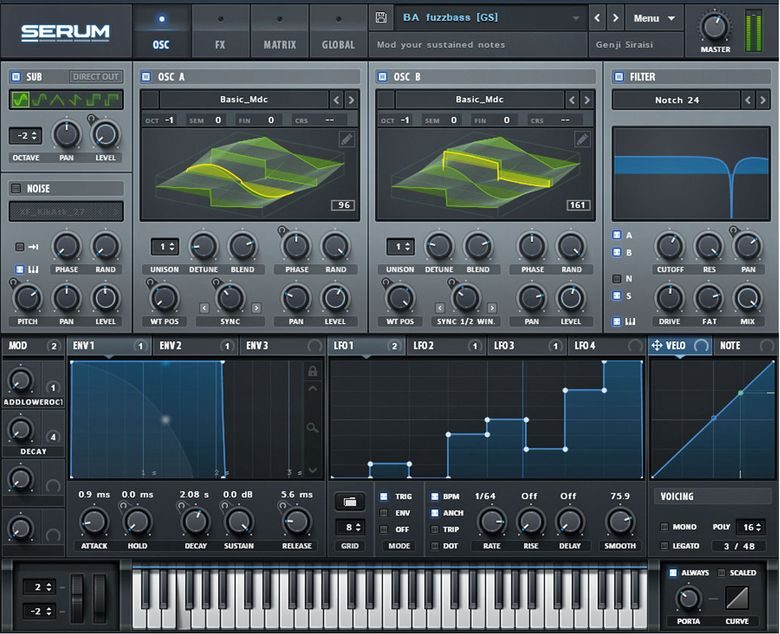Screen dimensions: 780x634
Task: Toggle LFO BPM sync checkbox
Action: (435, 496)
